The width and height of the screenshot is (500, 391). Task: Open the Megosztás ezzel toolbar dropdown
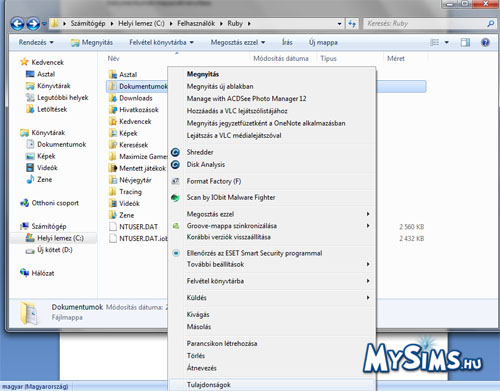click(238, 42)
